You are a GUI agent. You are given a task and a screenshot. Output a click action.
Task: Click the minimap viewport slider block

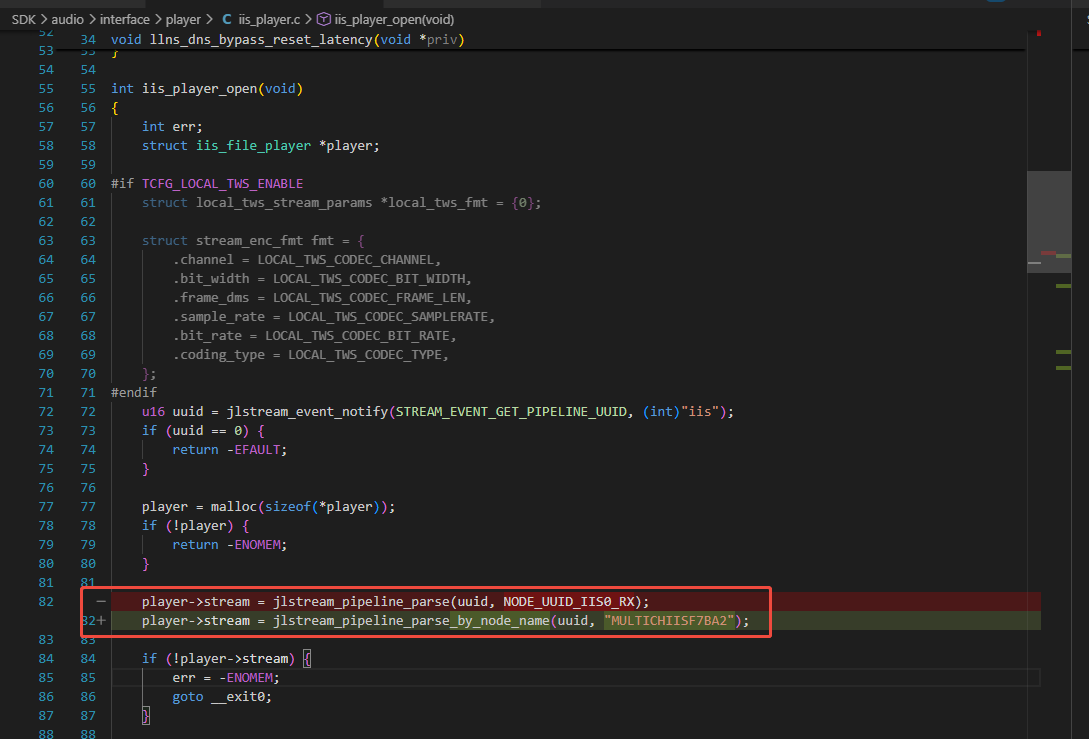point(1049,222)
